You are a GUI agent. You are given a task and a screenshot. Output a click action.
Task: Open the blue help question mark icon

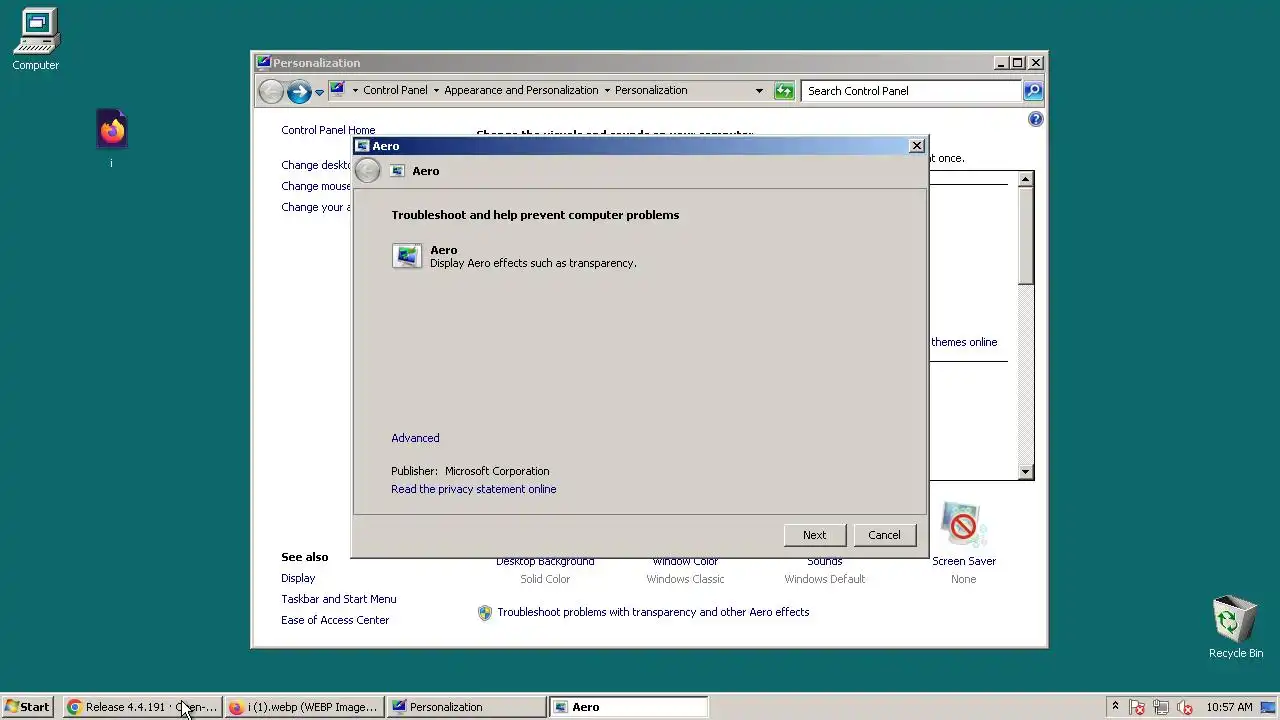click(x=1035, y=119)
